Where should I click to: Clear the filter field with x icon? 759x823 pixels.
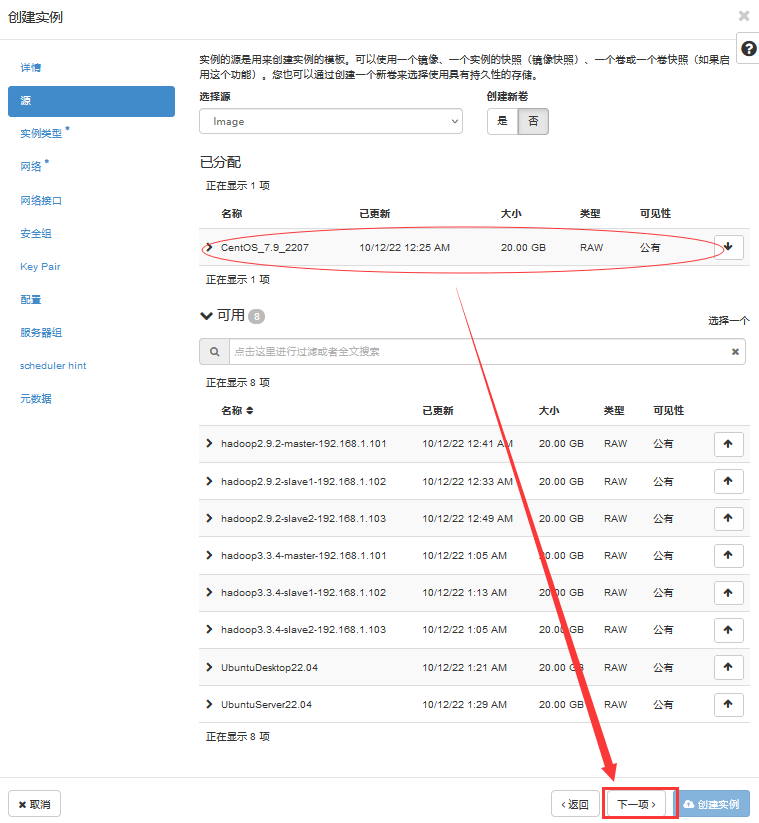pyautogui.click(x=735, y=352)
